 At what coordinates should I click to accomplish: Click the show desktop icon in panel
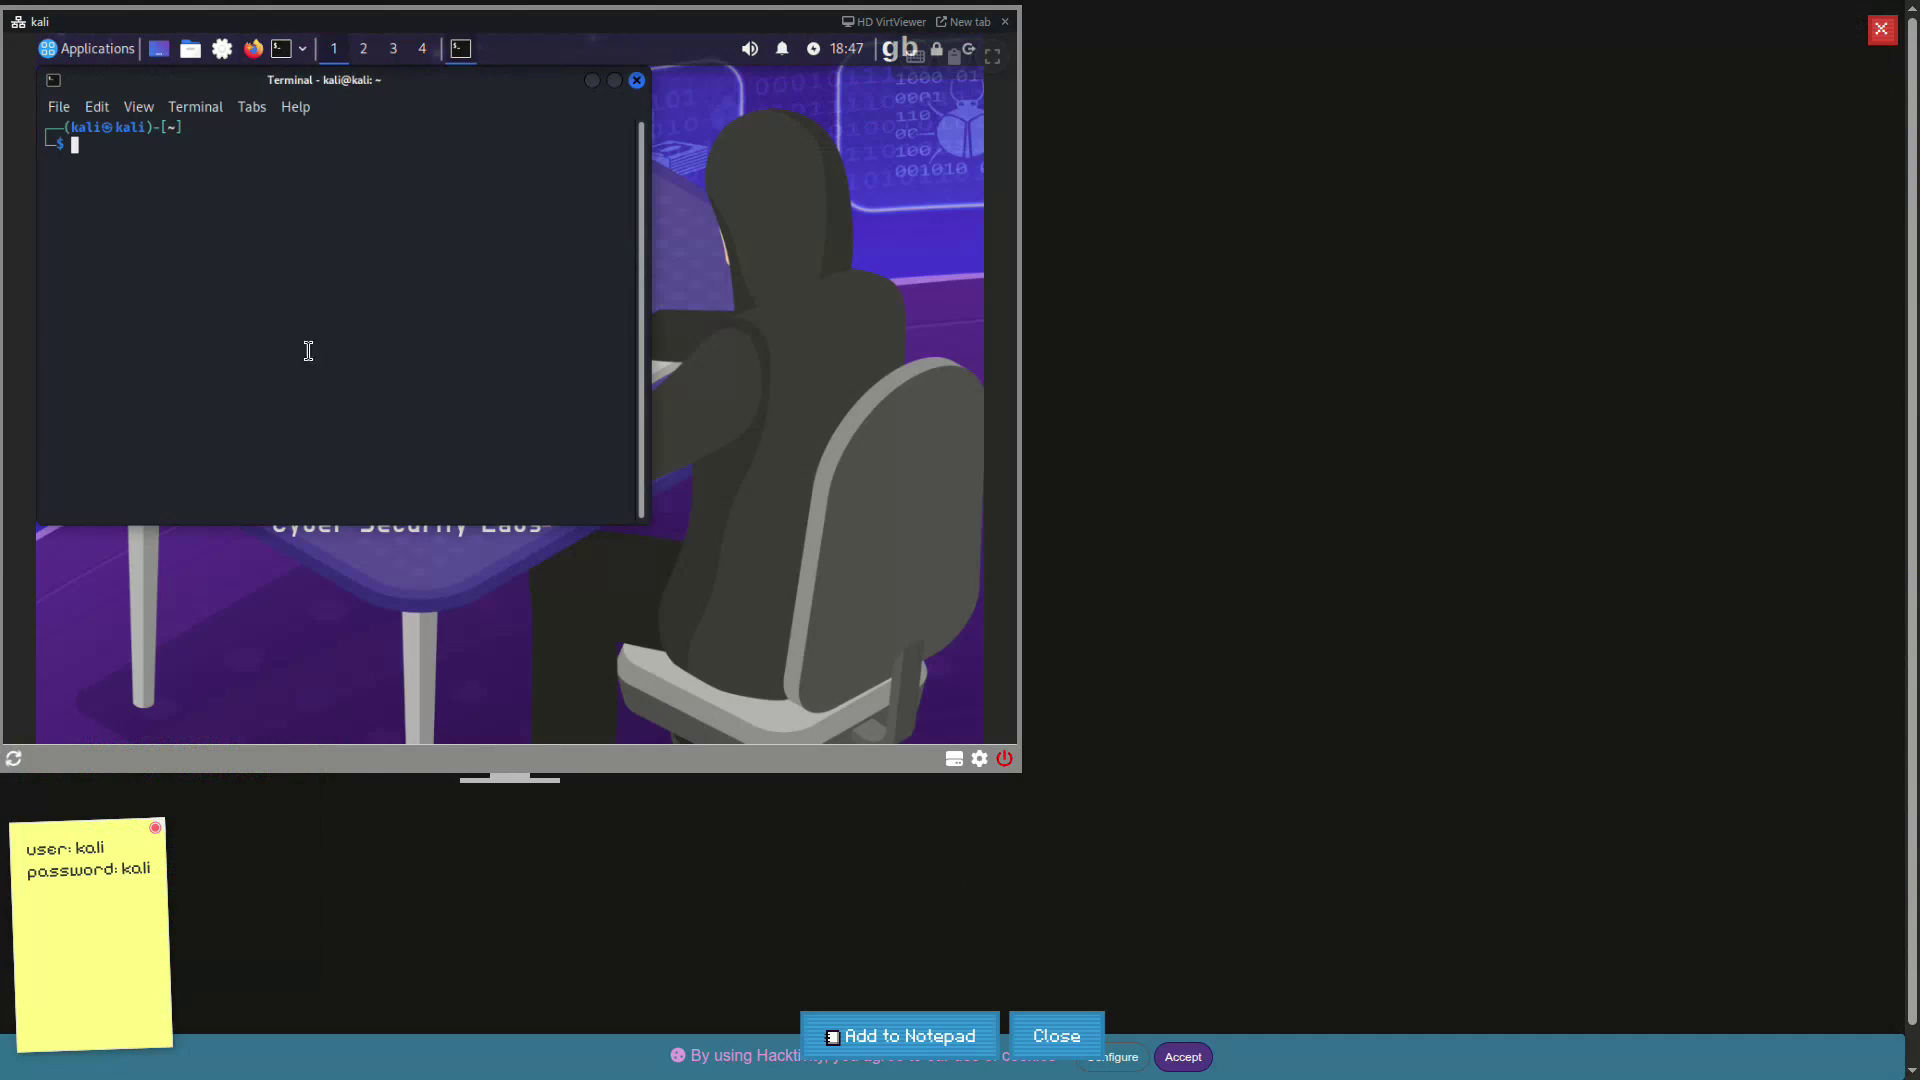pyautogui.click(x=158, y=48)
